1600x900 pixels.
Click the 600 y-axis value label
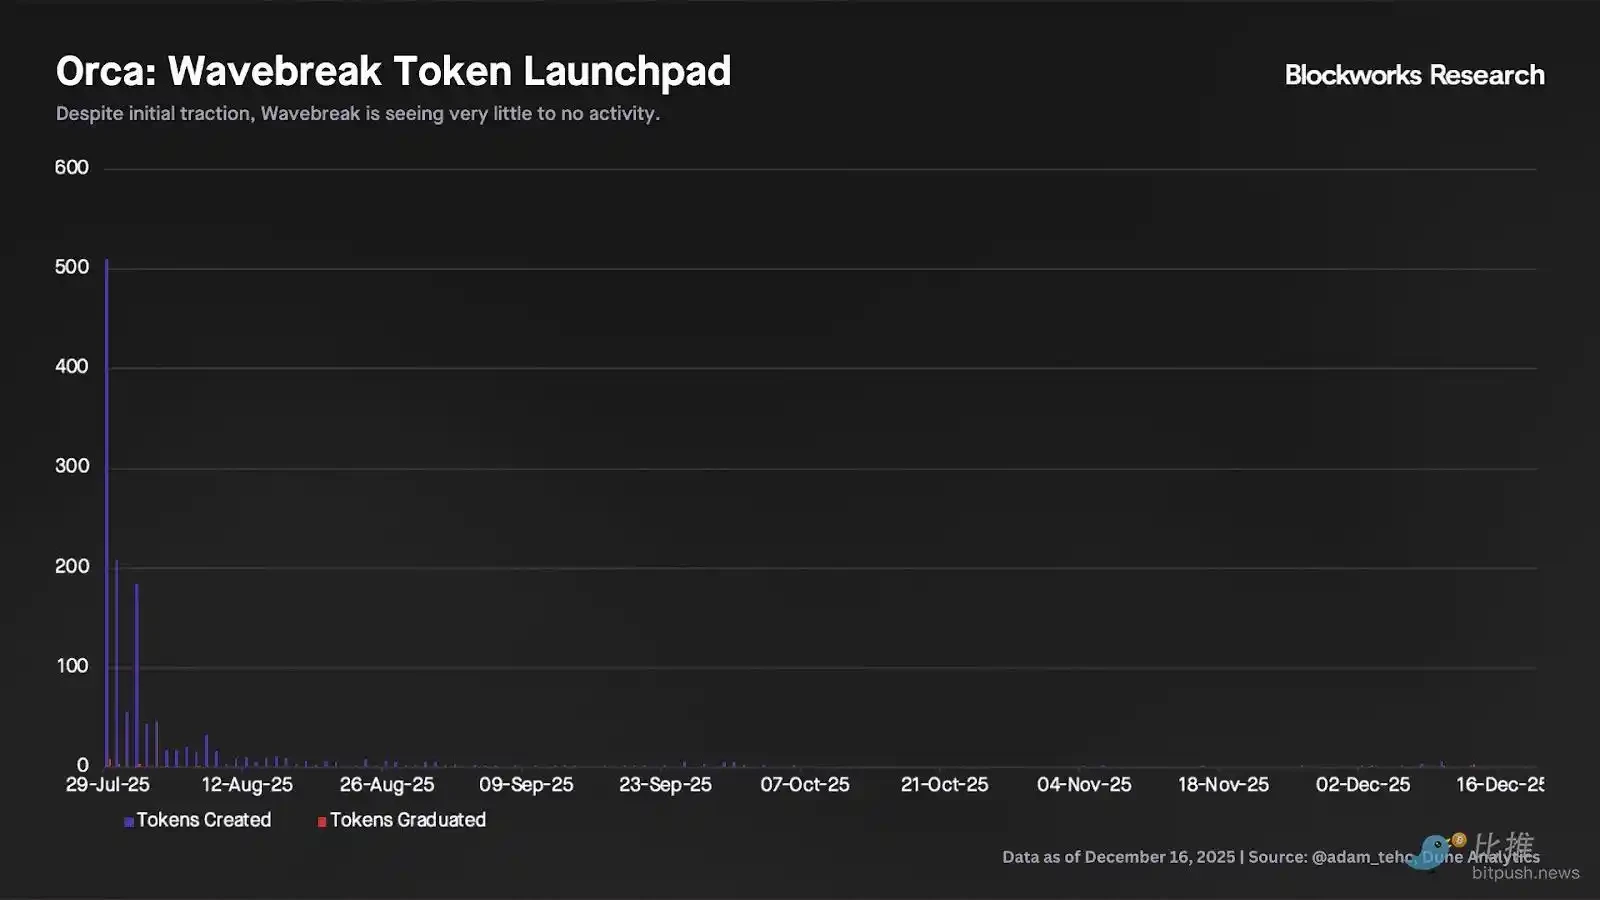point(72,168)
